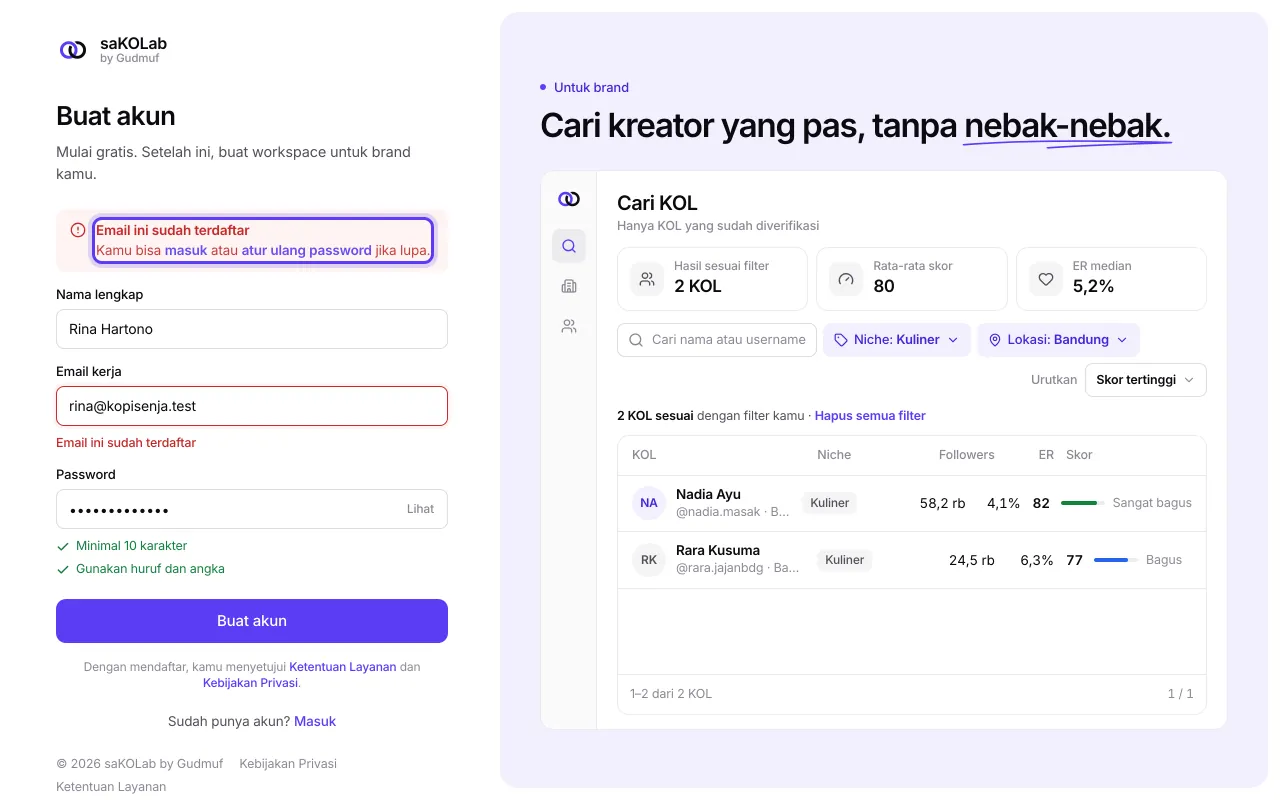The image size is (1280, 800).
Task: Focus the Email kerja input field
Action: click(252, 406)
